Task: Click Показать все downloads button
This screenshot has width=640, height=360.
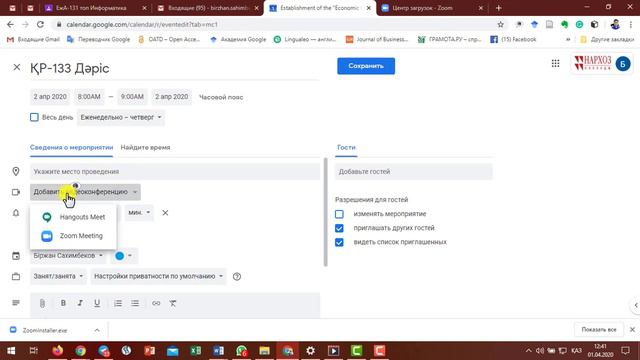Action: tap(599, 329)
